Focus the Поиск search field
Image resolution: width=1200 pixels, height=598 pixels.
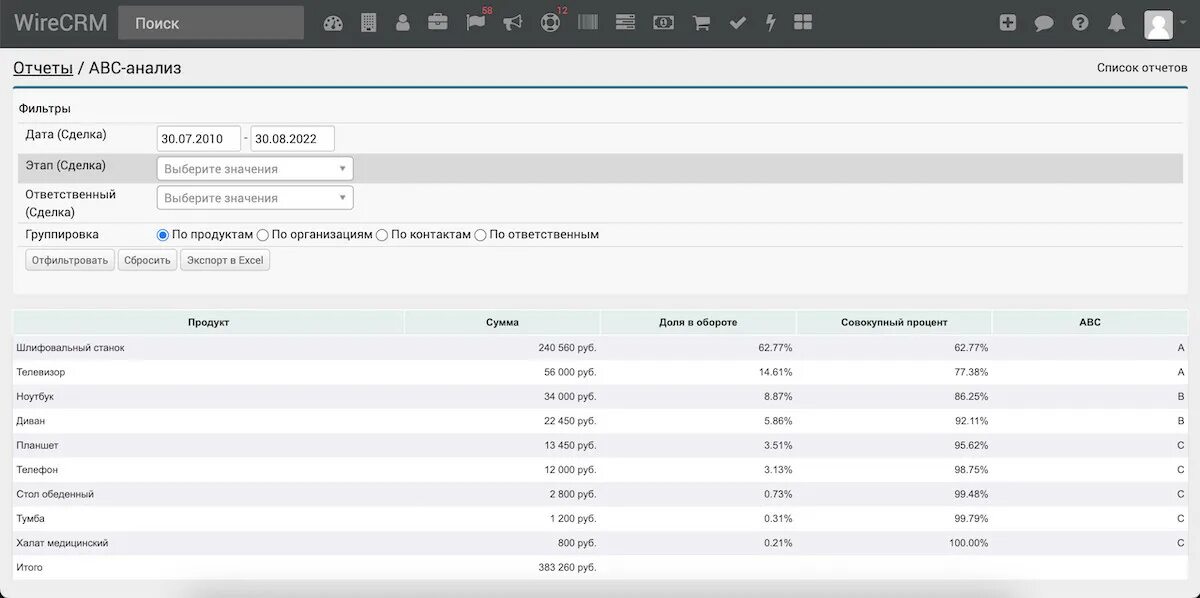point(211,23)
